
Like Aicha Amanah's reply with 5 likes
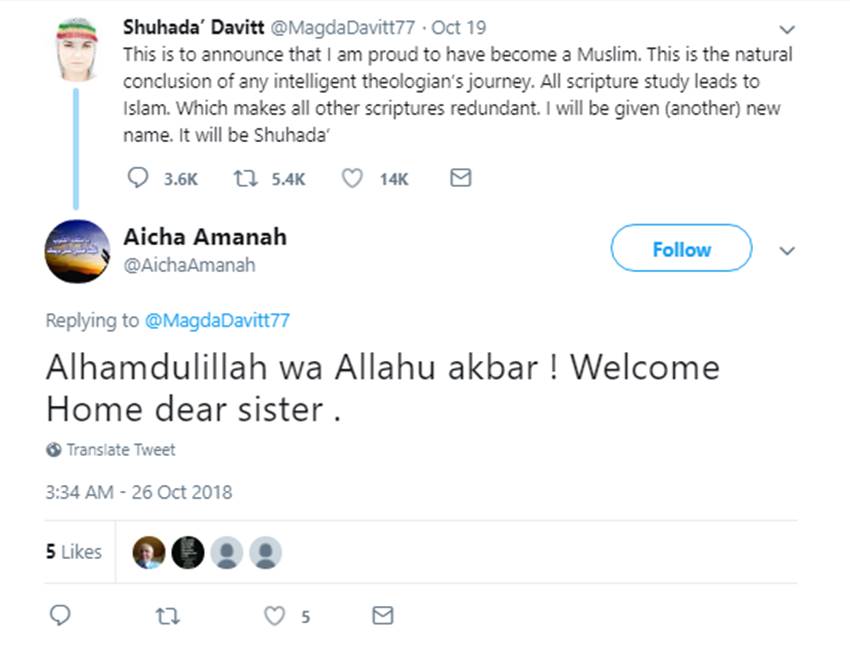tap(275, 615)
